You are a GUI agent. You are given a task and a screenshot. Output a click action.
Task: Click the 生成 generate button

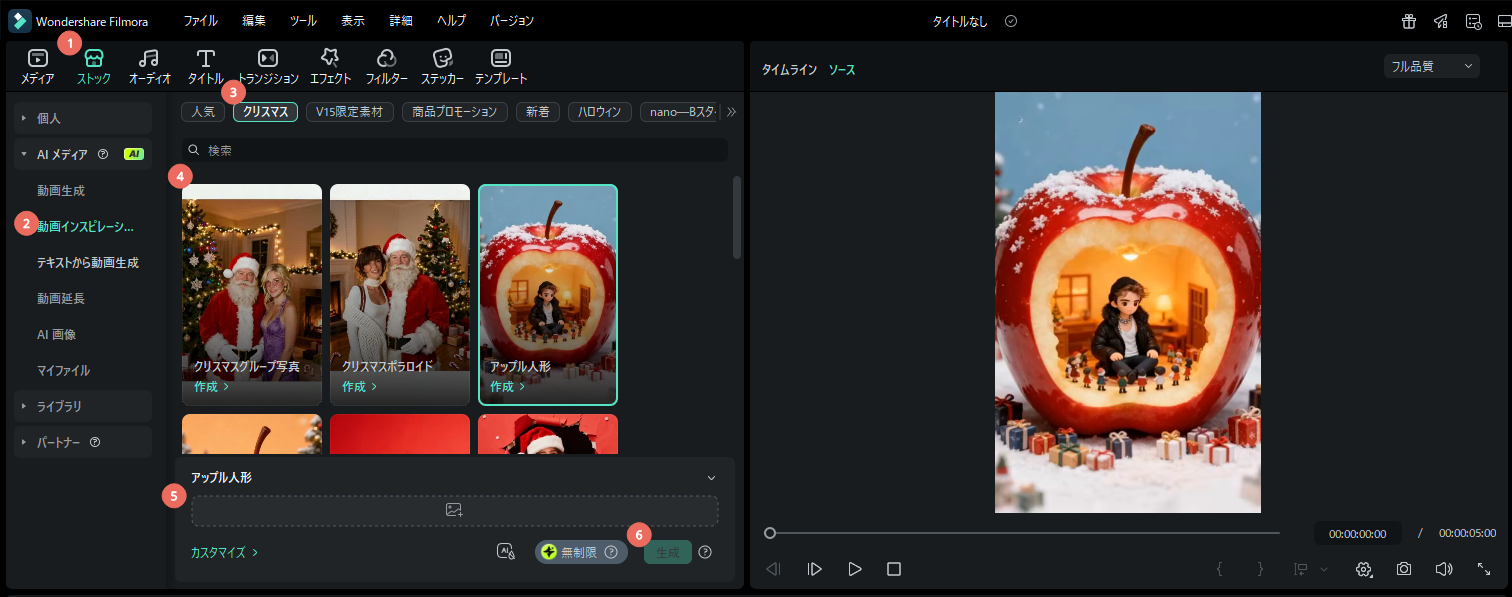(x=666, y=551)
